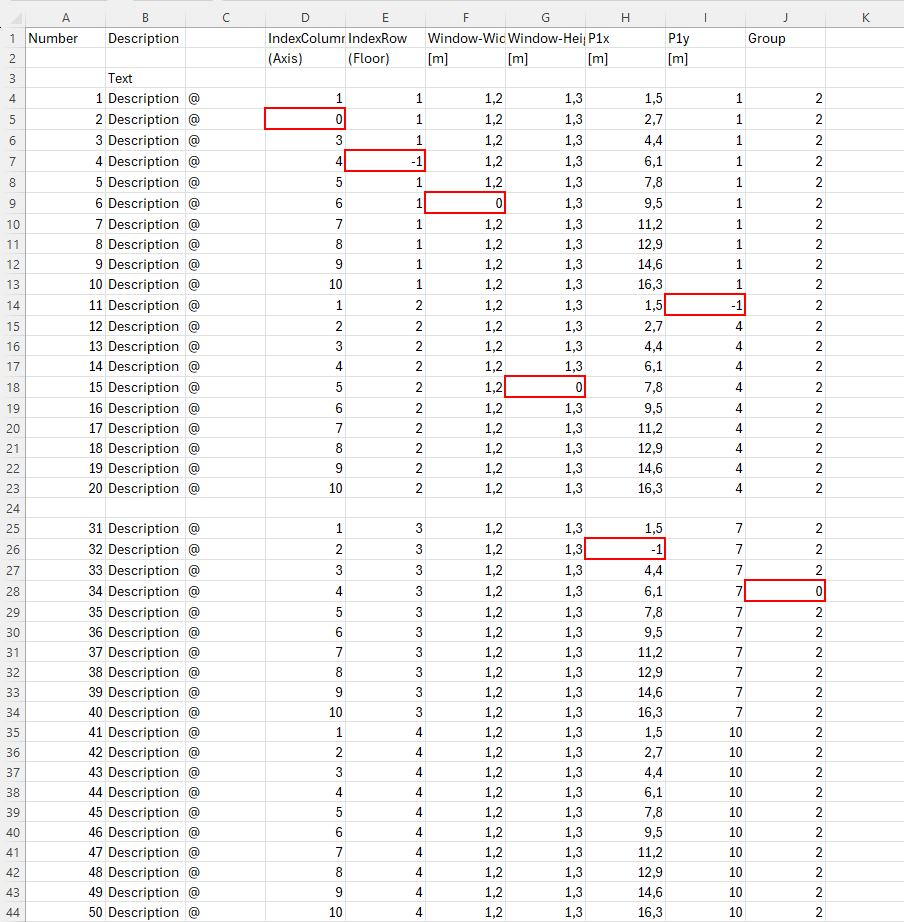Select the red-outlined -1 cell in column H
The width and height of the screenshot is (904, 922).
click(625, 549)
